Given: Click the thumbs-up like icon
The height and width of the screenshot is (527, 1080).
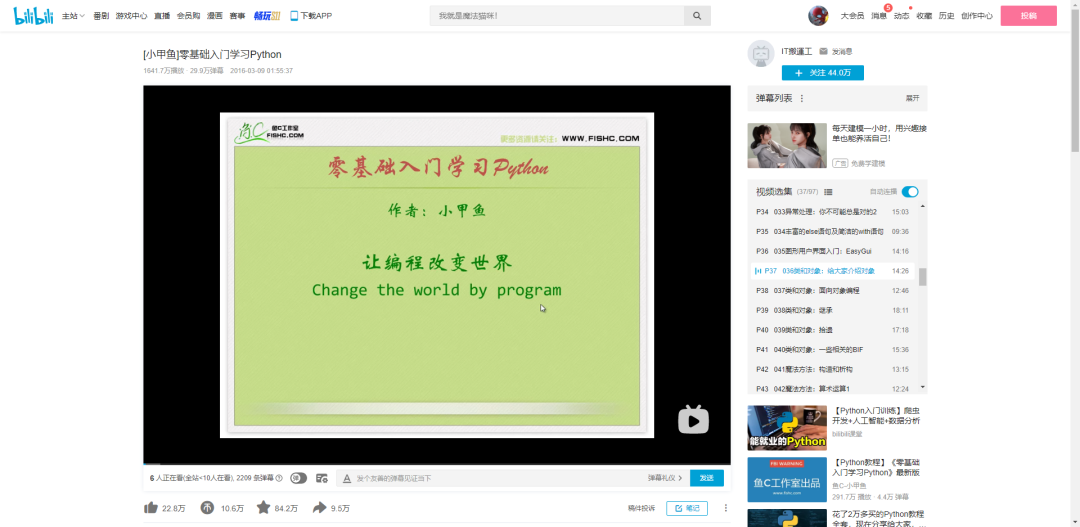Looking at the screenshot, I should pos(151,508).
